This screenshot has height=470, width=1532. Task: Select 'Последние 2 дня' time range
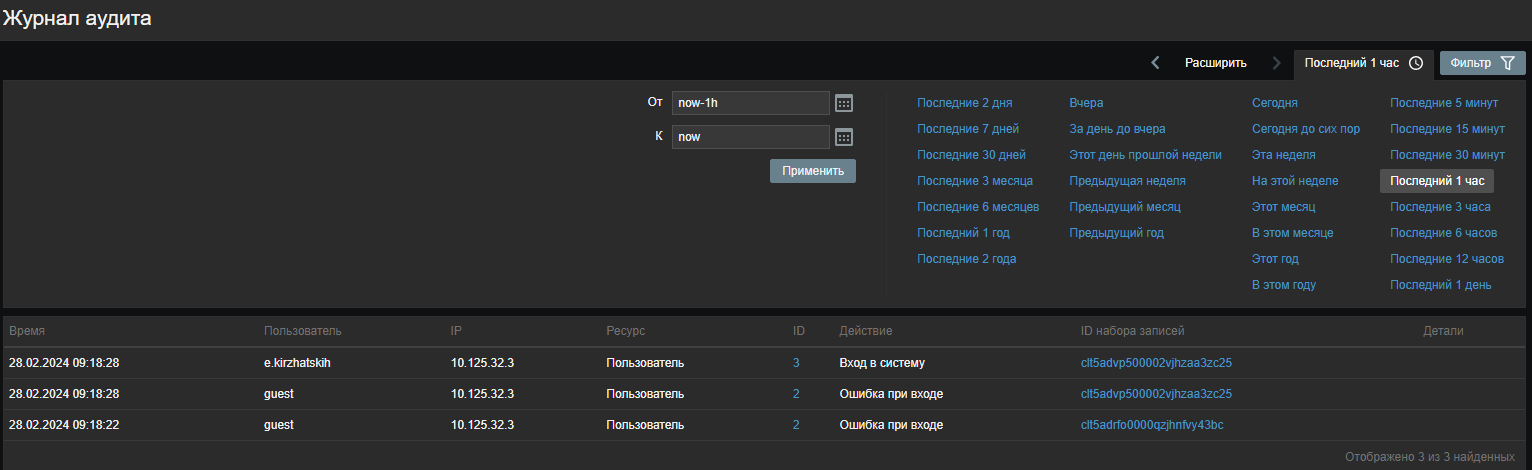[964, 103]
